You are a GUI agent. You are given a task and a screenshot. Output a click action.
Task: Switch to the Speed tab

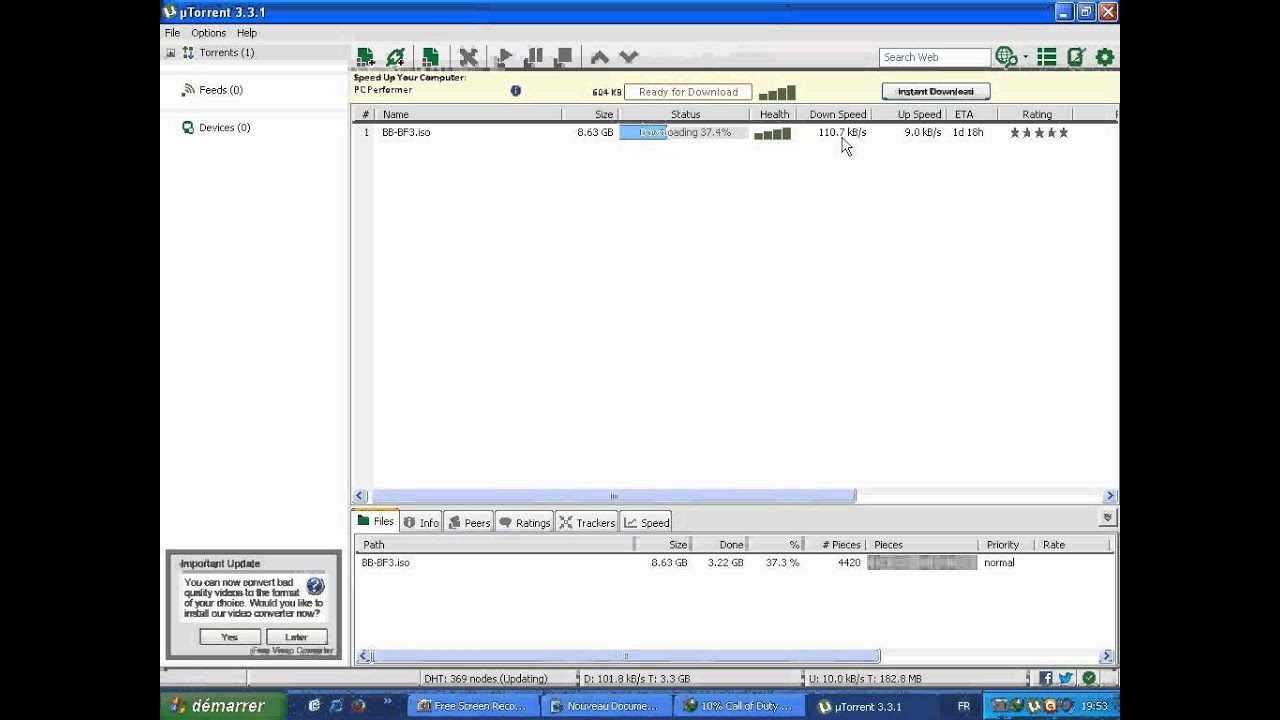point(646,522)
